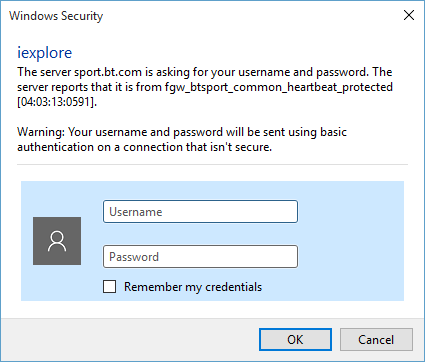Click the [04:03:13:0591] code text
The height and width of the screenshot is (364, 428).
[x=57, y=102]
